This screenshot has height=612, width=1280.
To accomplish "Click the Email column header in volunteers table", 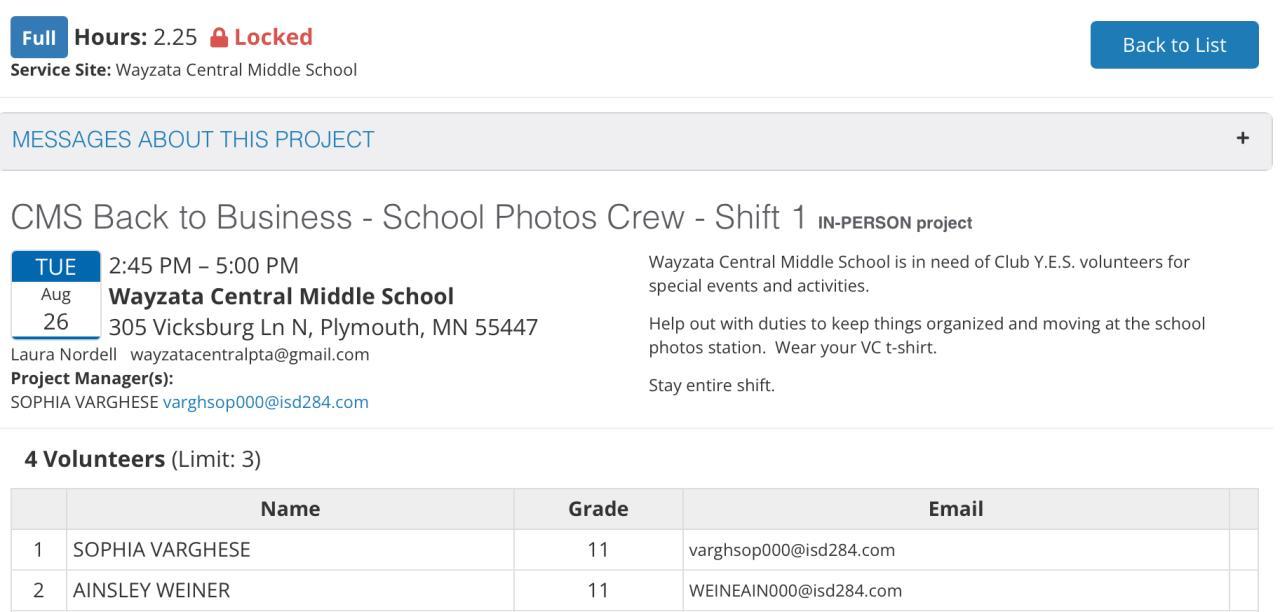I will (955, 509).
